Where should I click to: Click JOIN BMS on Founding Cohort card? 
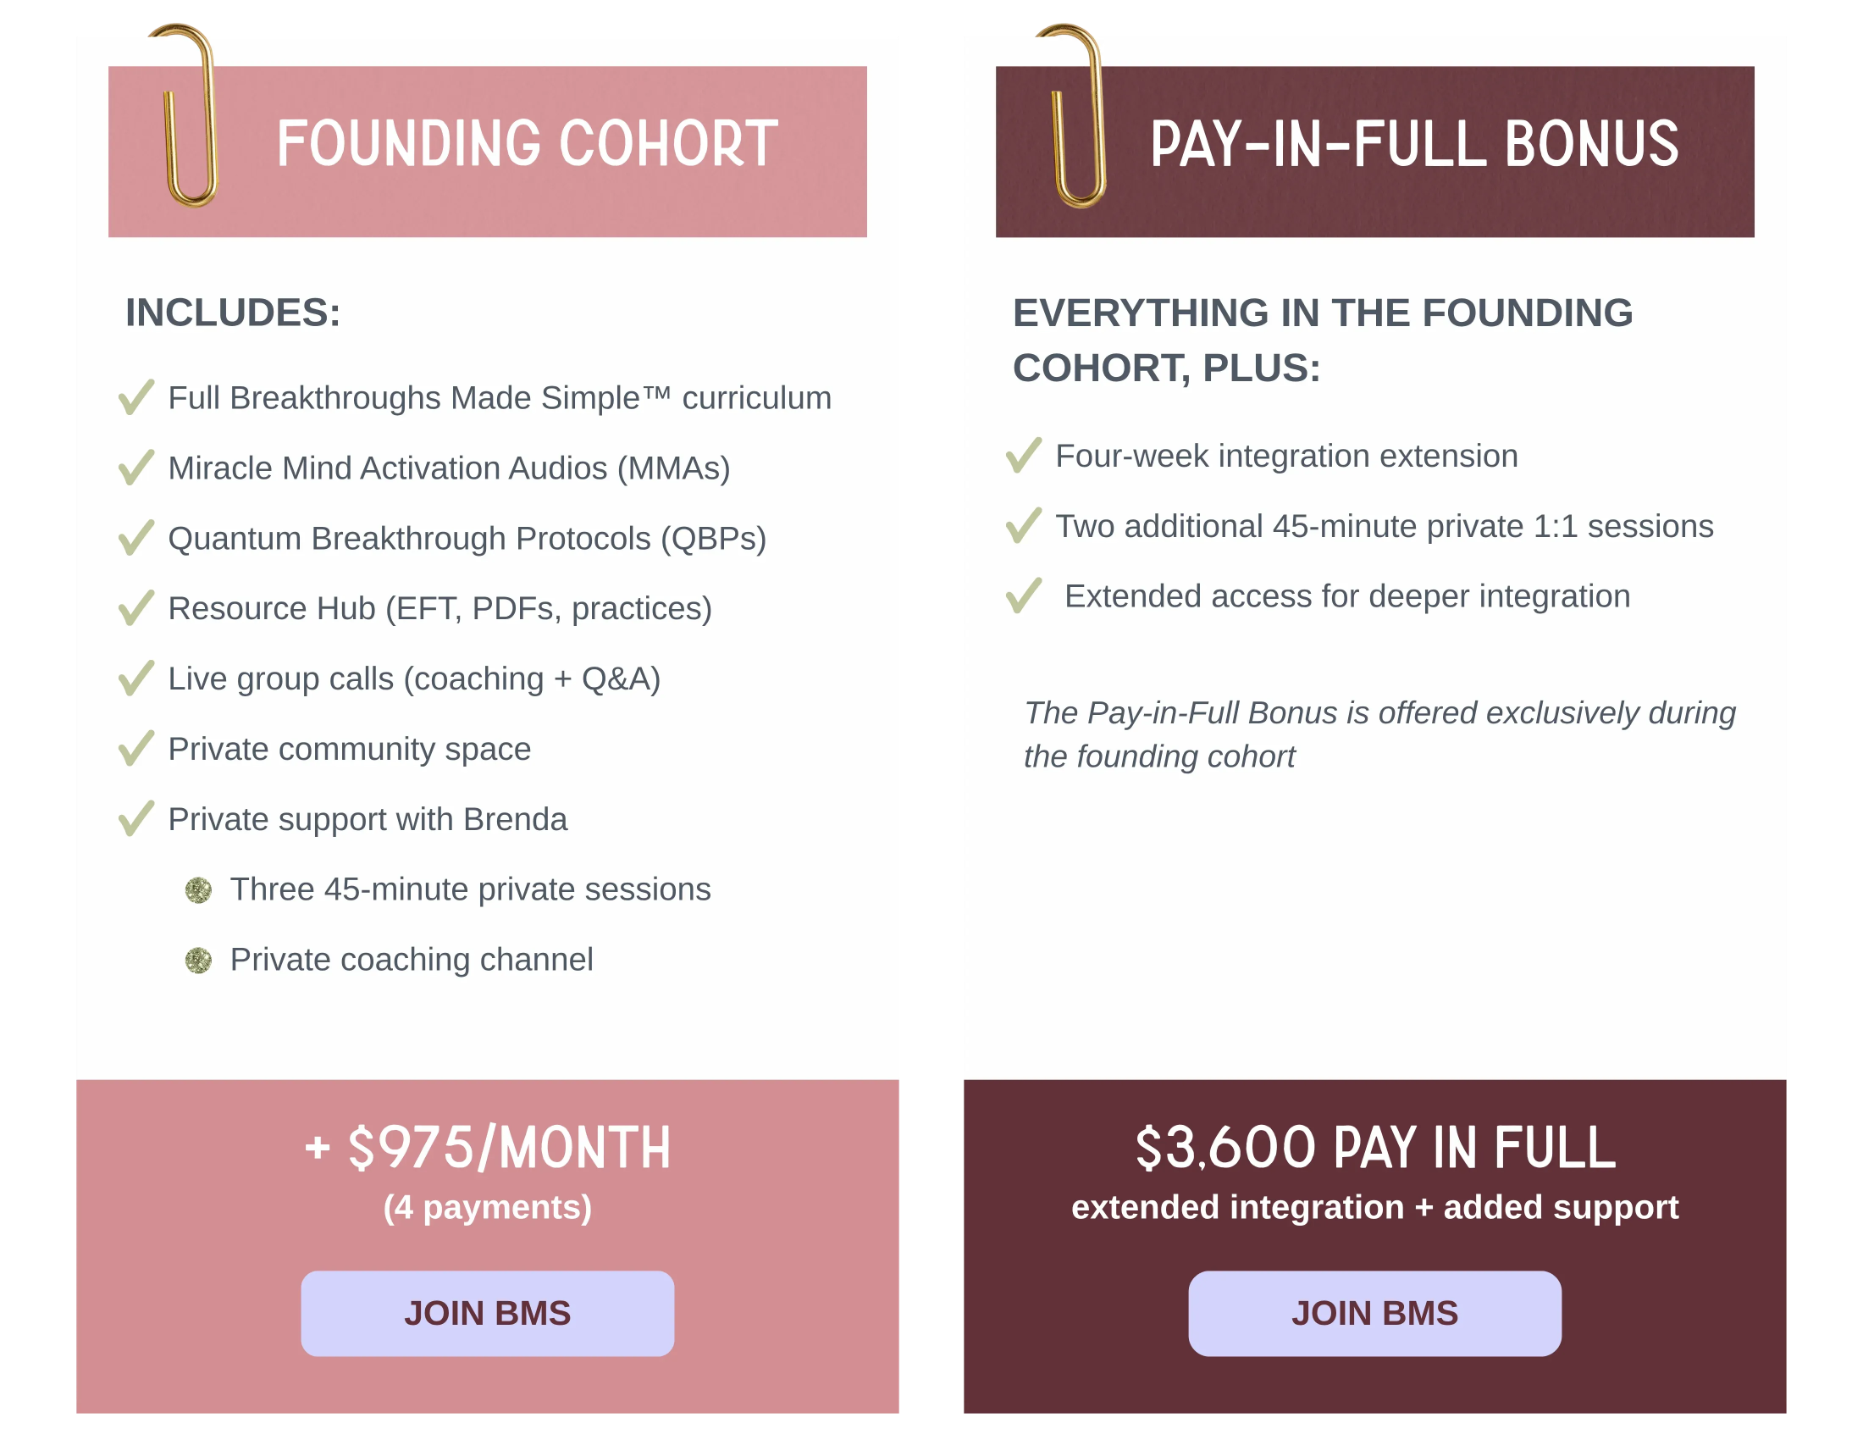point(487,1313)
